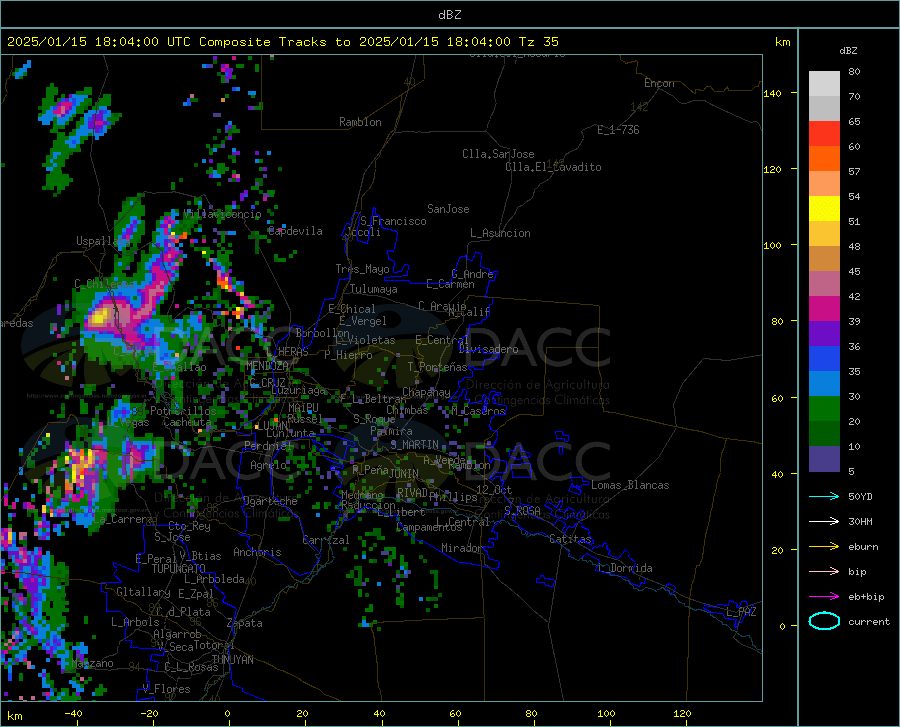The height and width of the screenshot is (727, 900).
Task: Choose the light blue swatch between 35 and 30 dBZ
Action: tap(824, 384)
